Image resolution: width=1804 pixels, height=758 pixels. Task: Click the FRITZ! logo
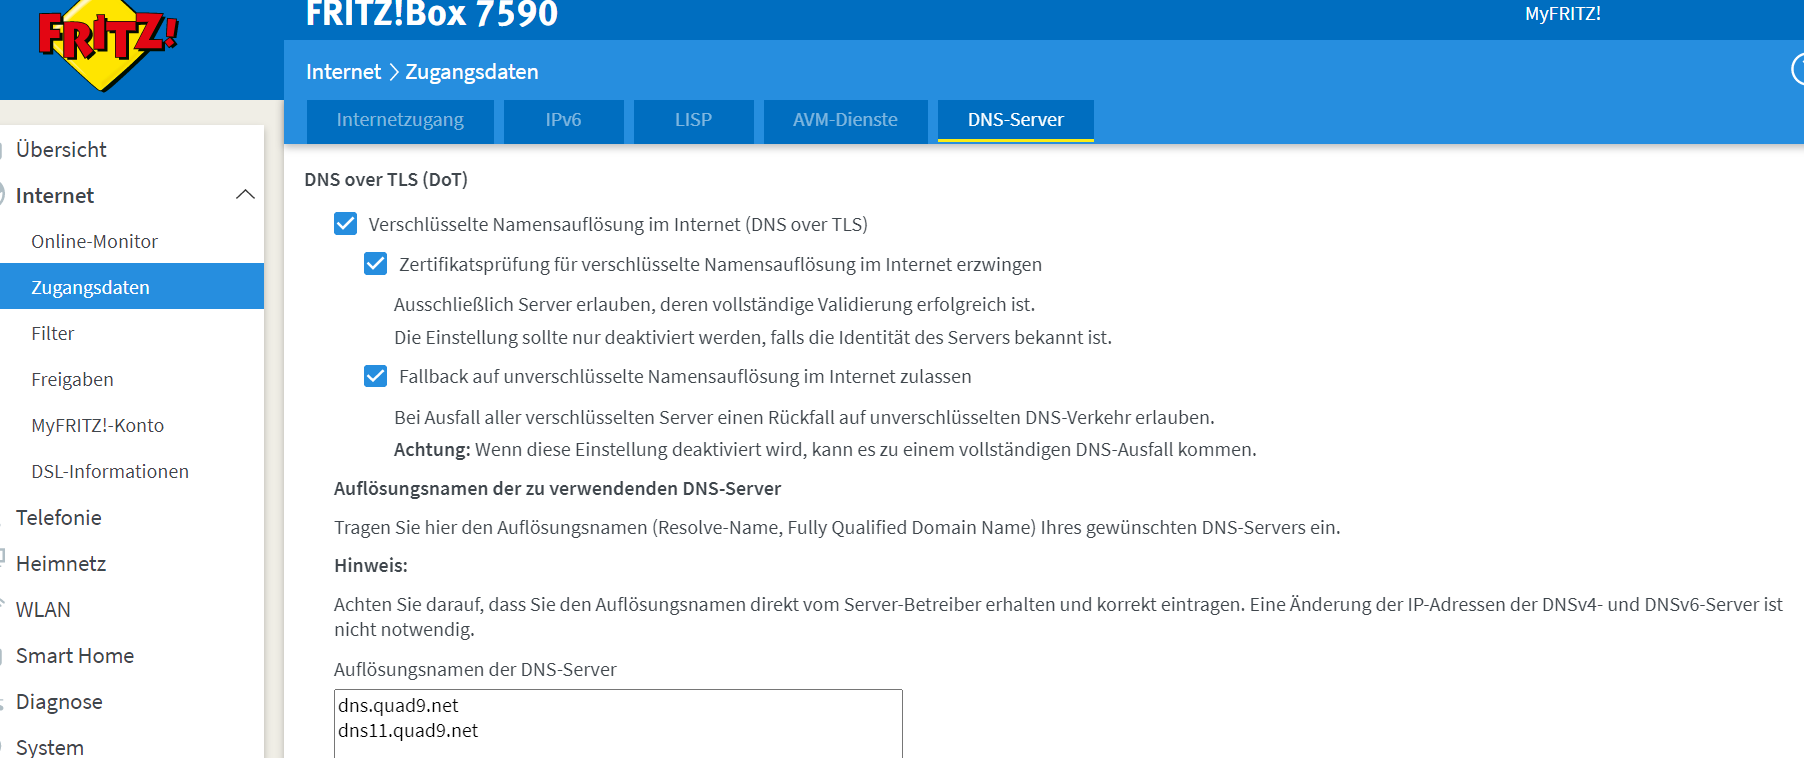coord(107,45)
